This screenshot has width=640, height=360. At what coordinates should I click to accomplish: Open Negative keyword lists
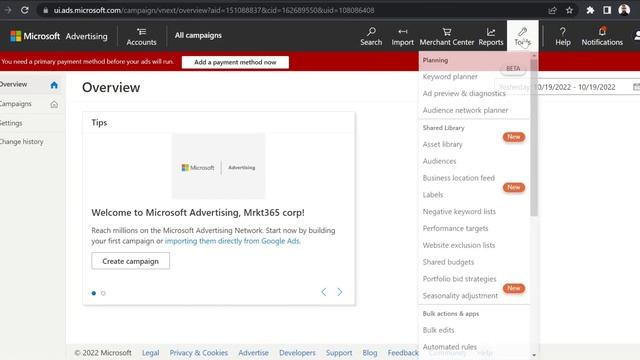[459, 211]
